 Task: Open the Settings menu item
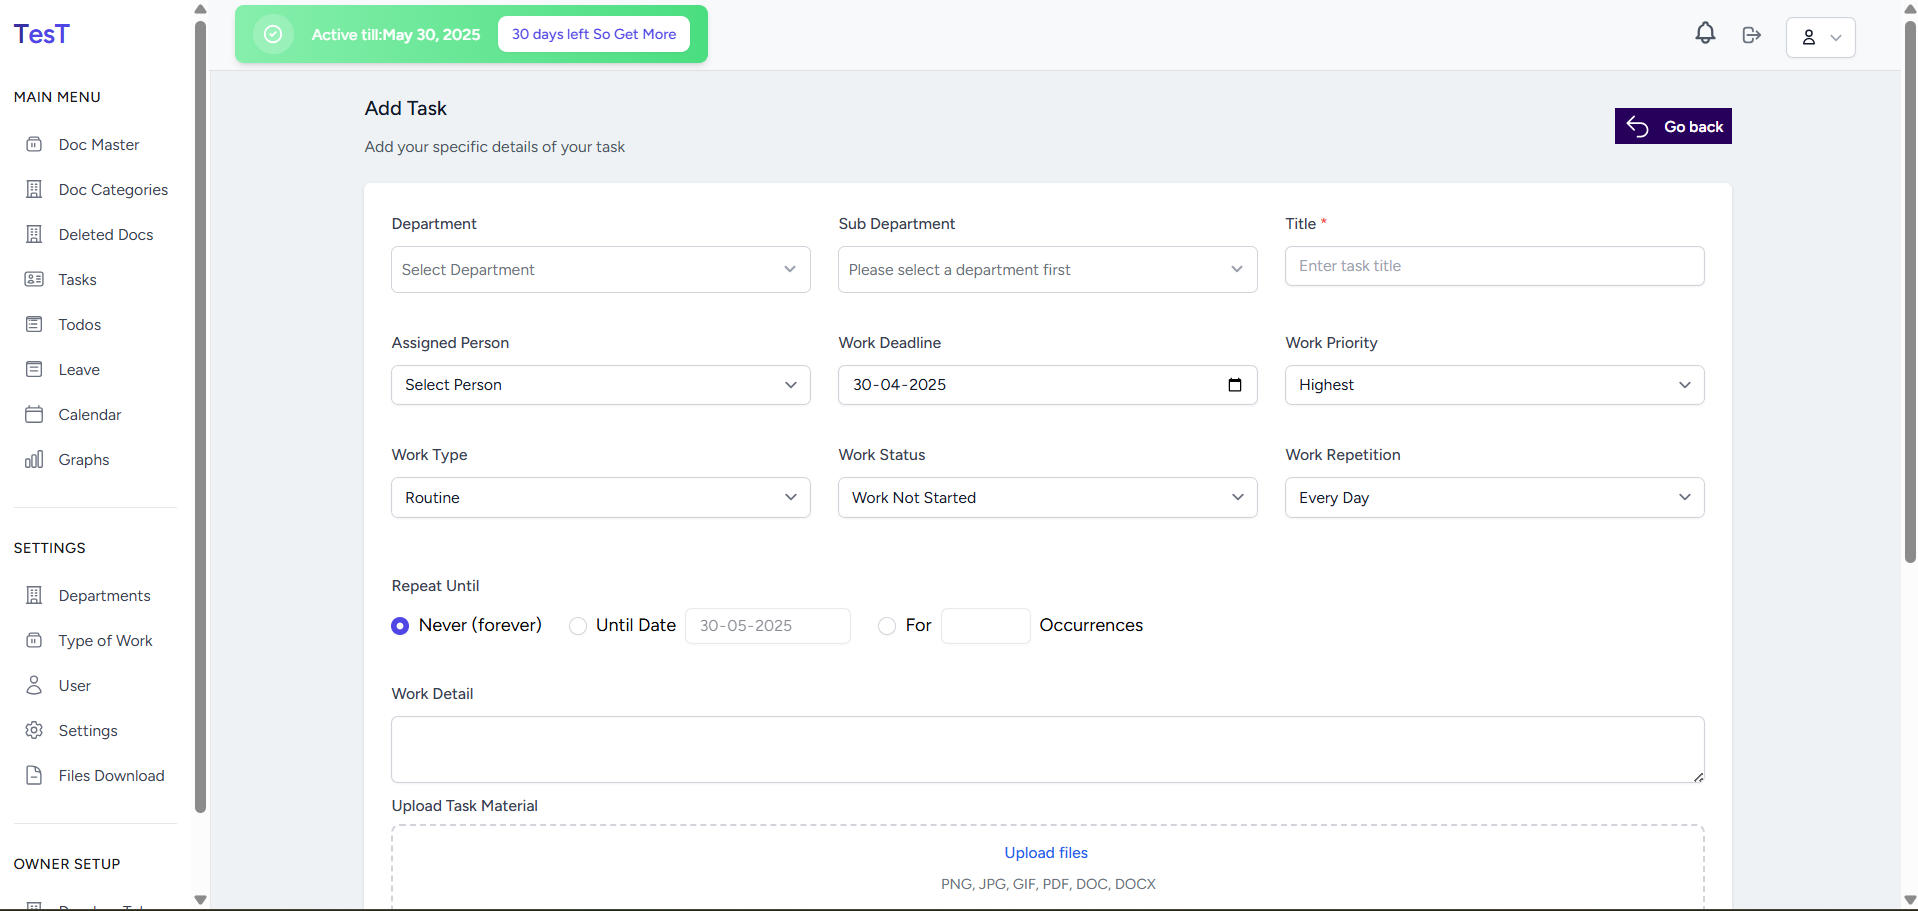click(x=88, y=730)
